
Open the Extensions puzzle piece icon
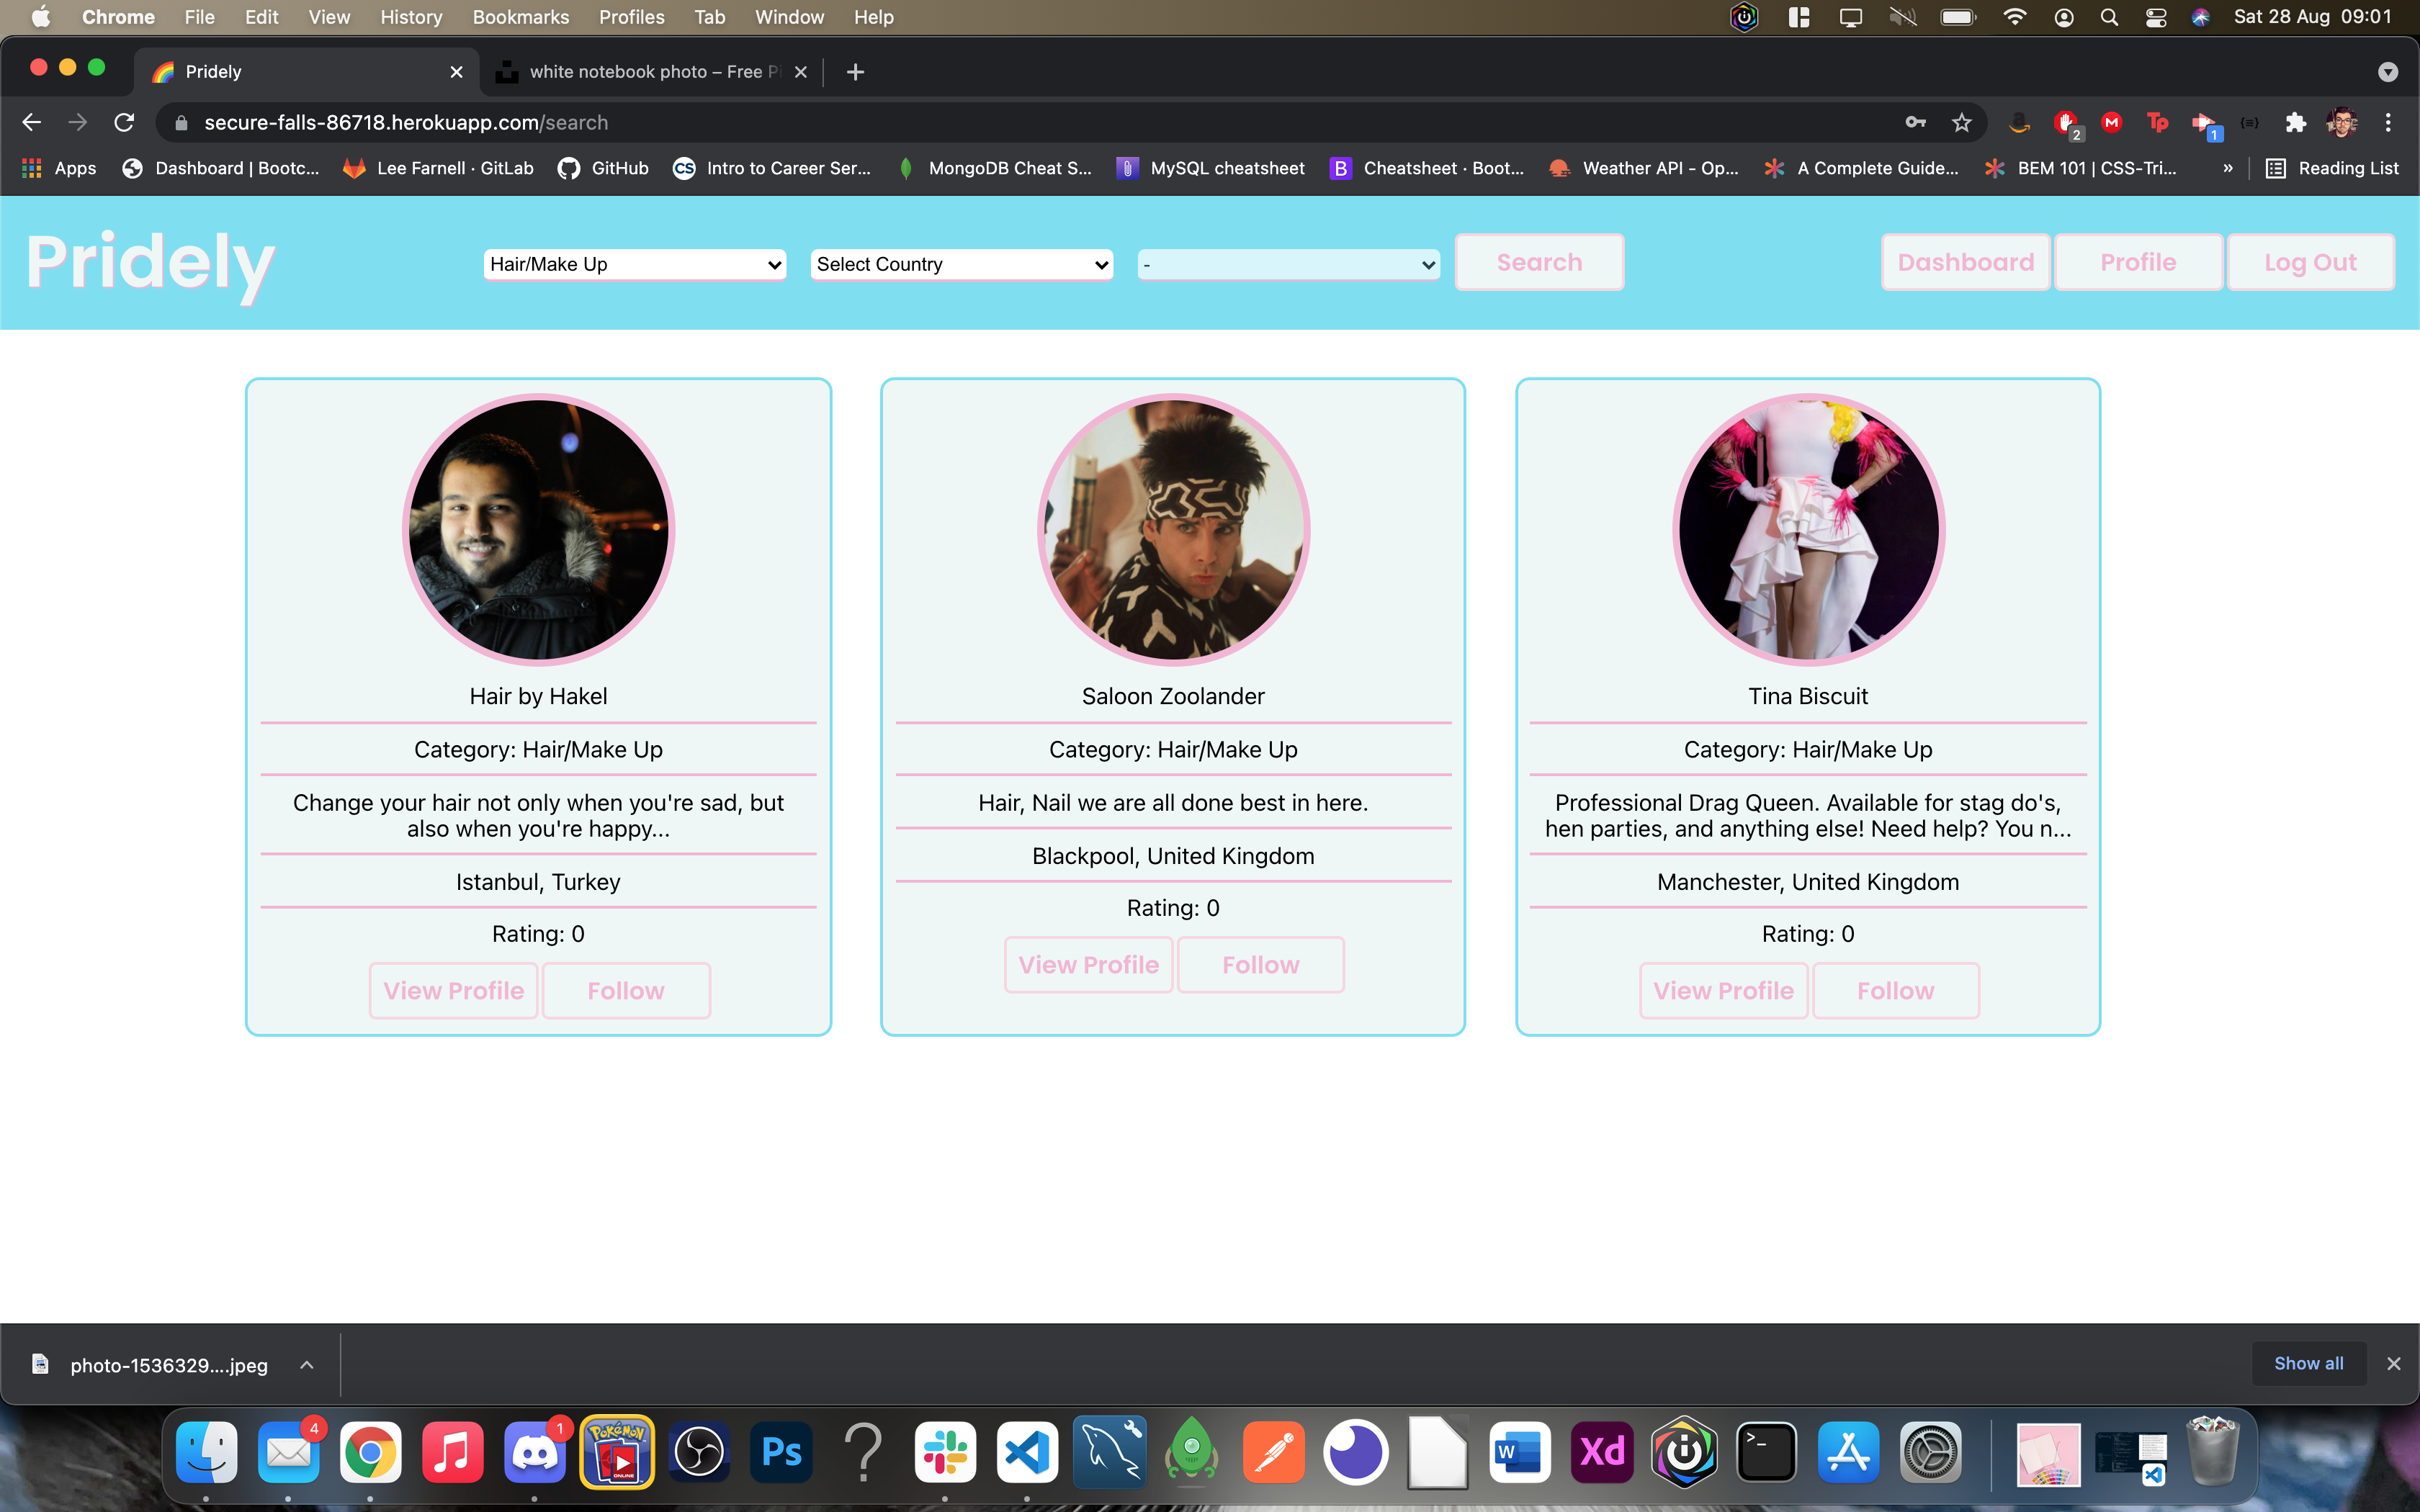coord(2295,122)
